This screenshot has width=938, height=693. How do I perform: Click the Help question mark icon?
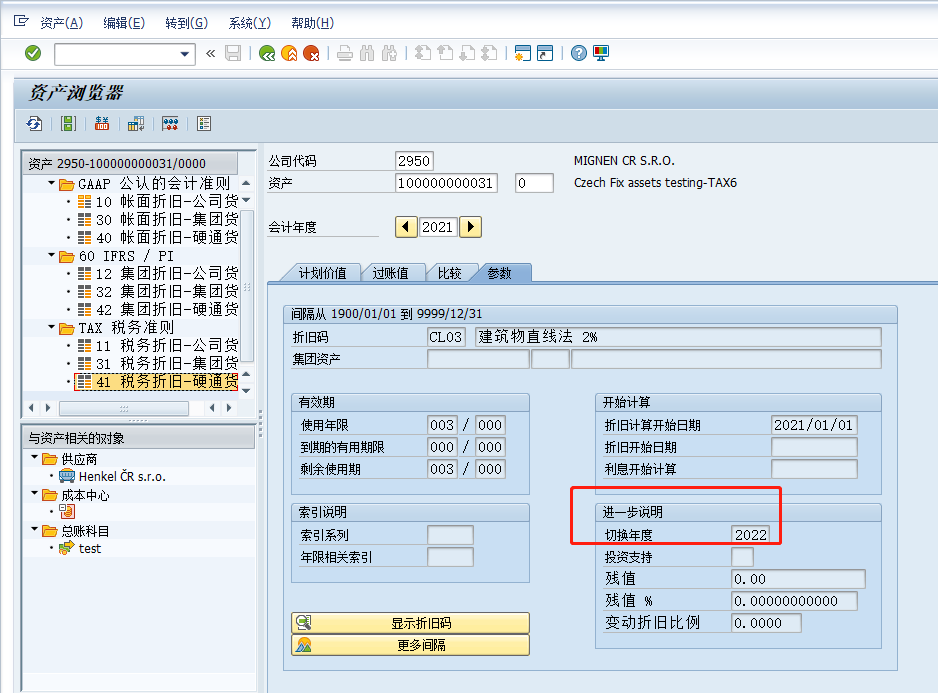pyautogui.click(x=579, y=55)
